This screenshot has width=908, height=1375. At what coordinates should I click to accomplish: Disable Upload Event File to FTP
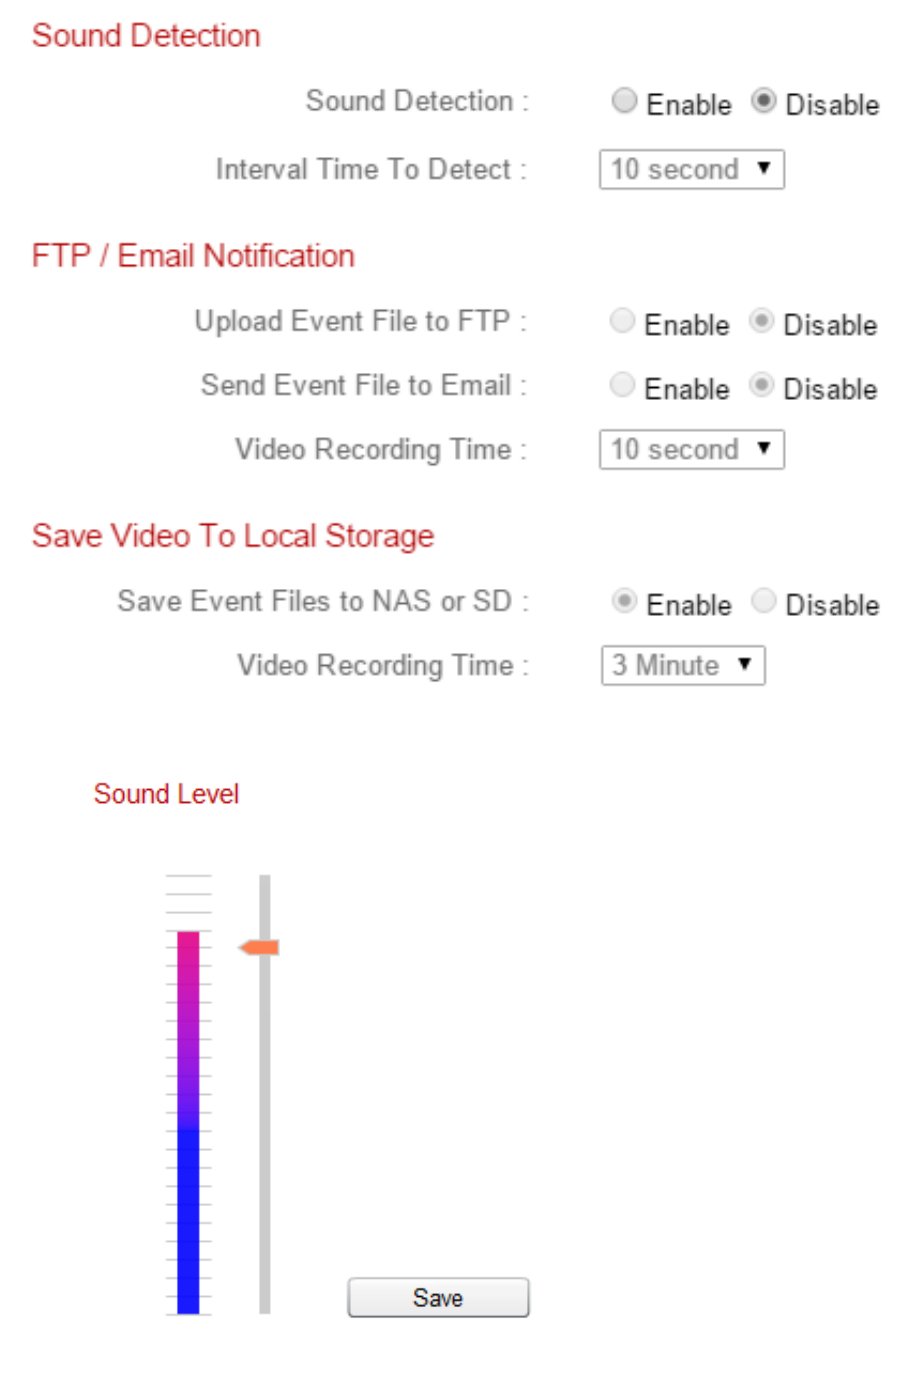[762, 321]
